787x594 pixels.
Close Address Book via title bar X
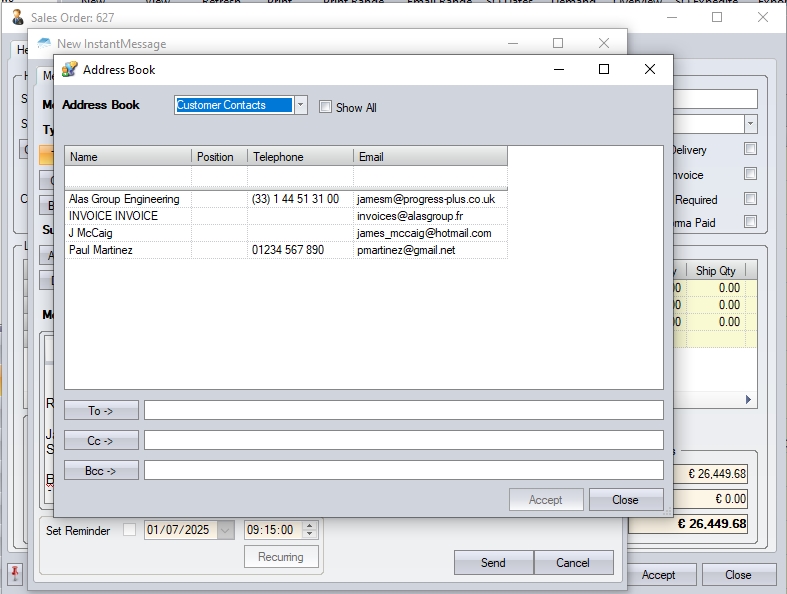point(650,69)
